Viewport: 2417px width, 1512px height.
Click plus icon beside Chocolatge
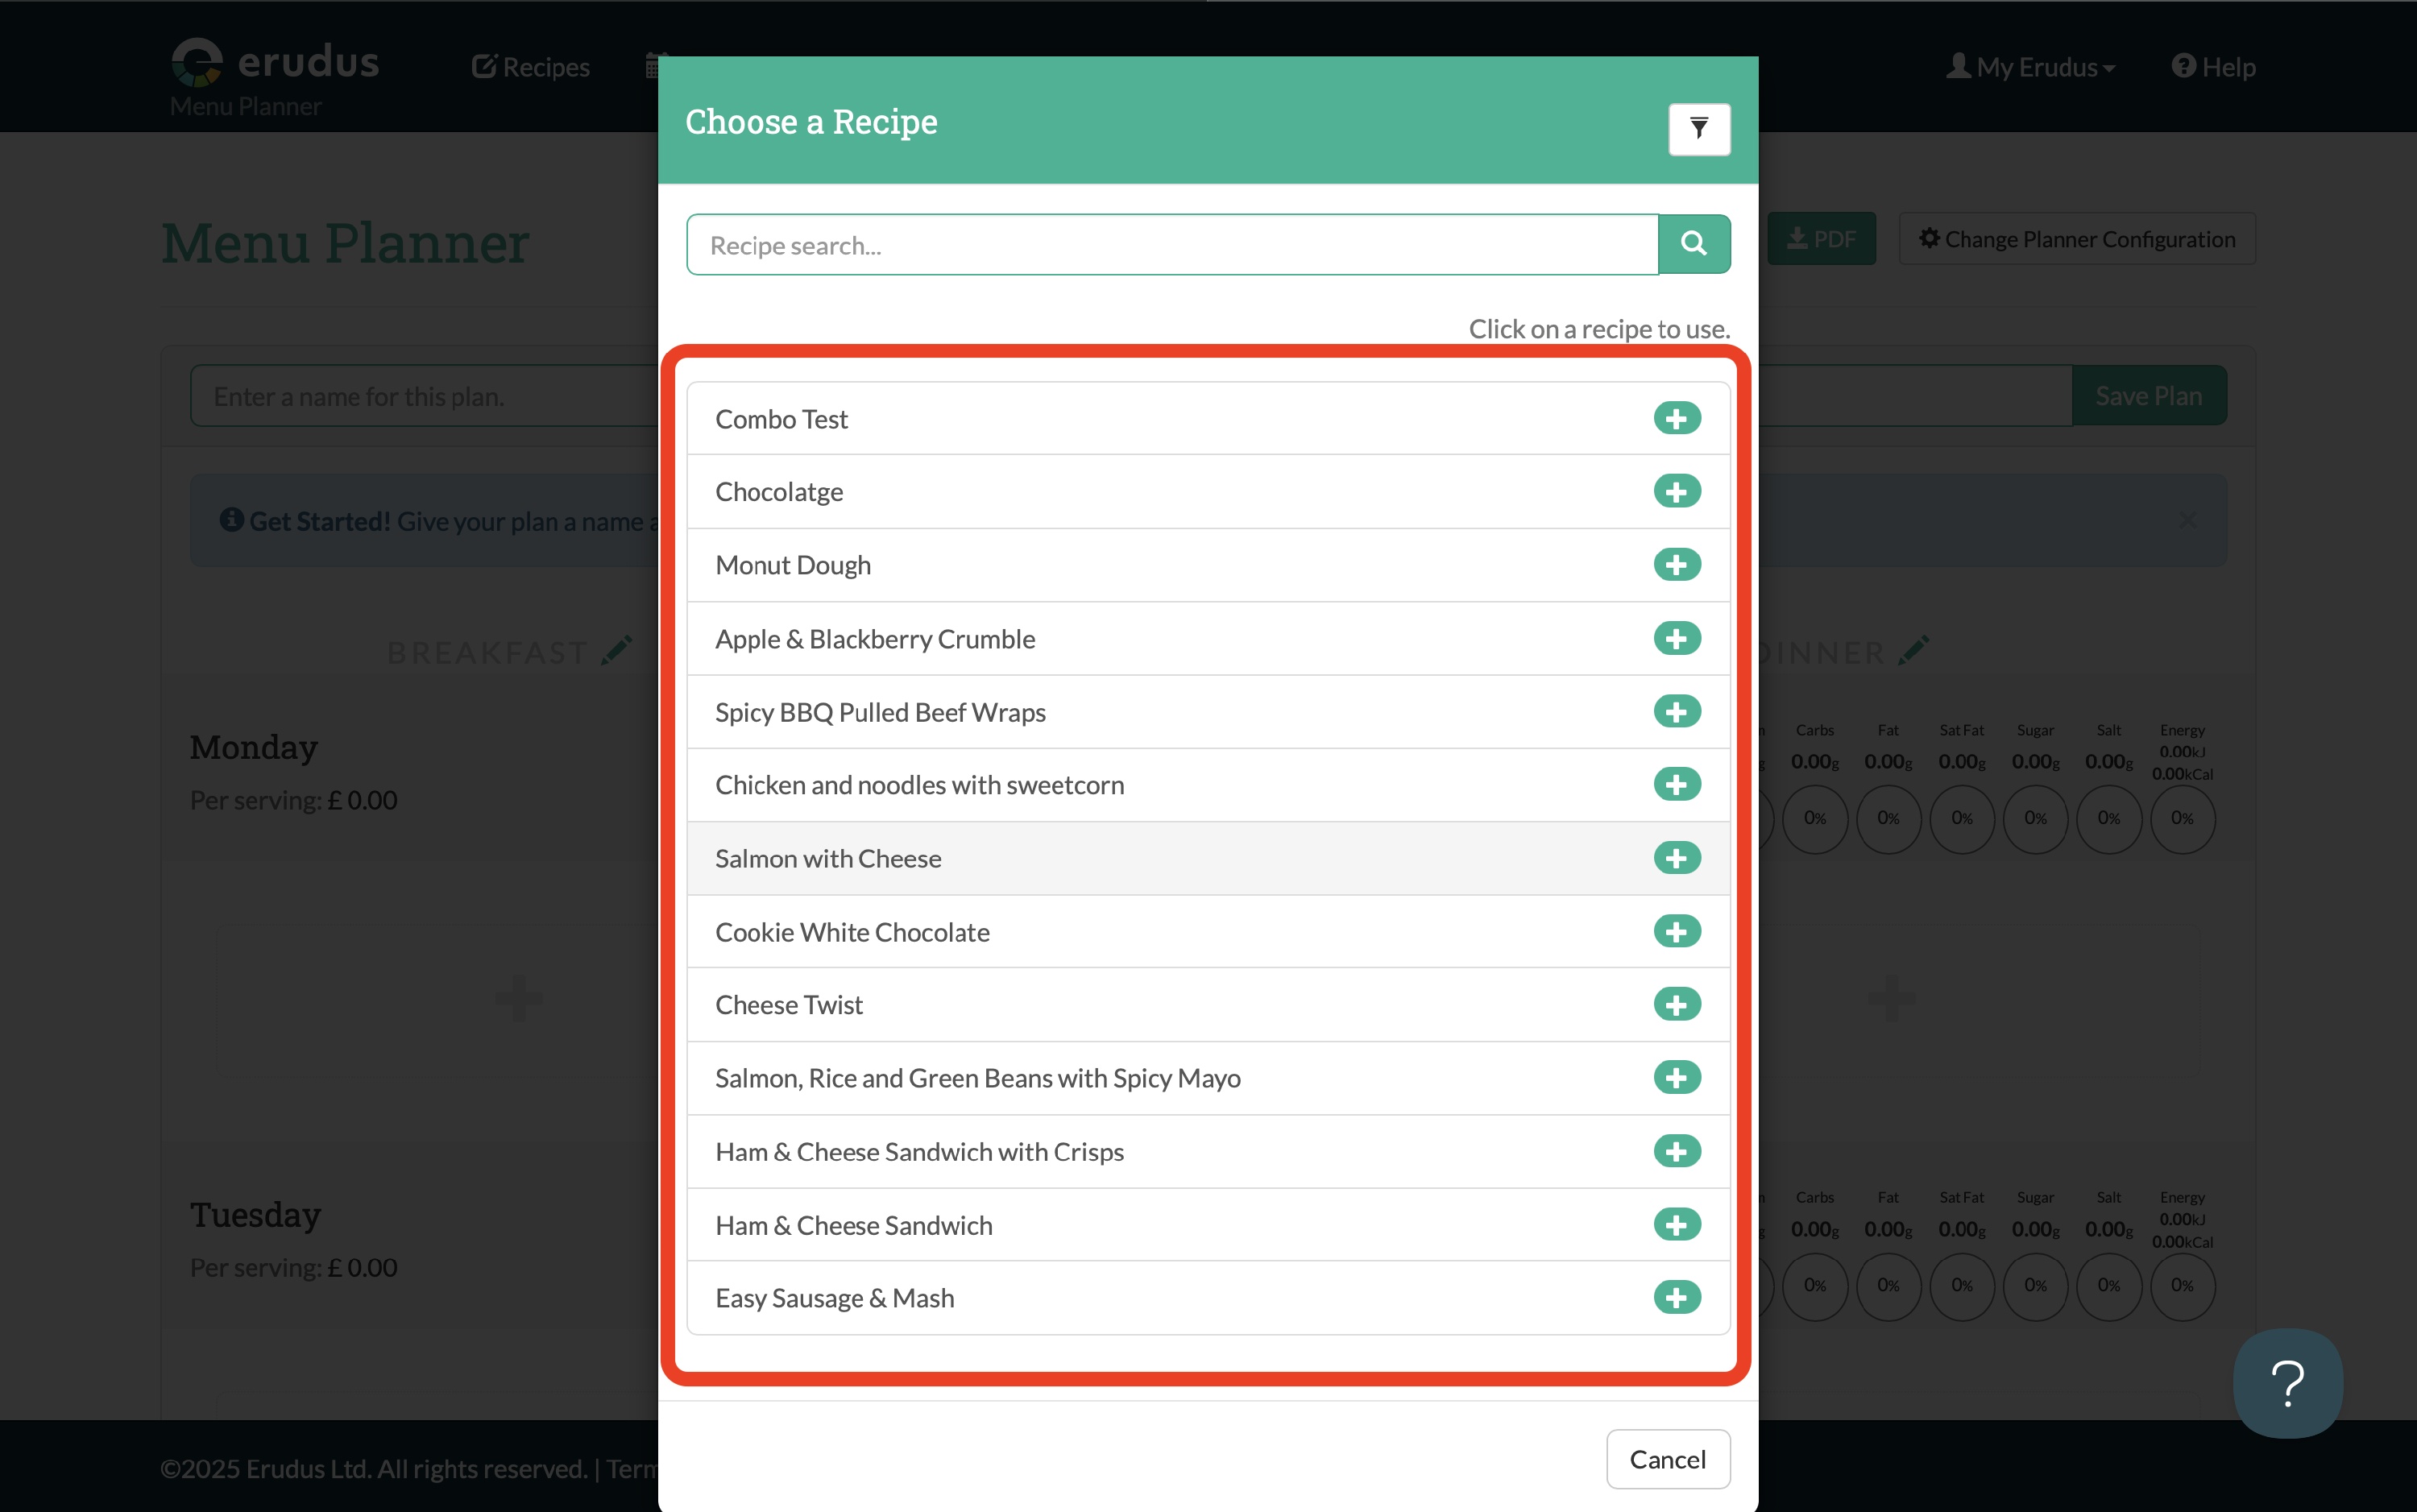[x=1676, y=491]
